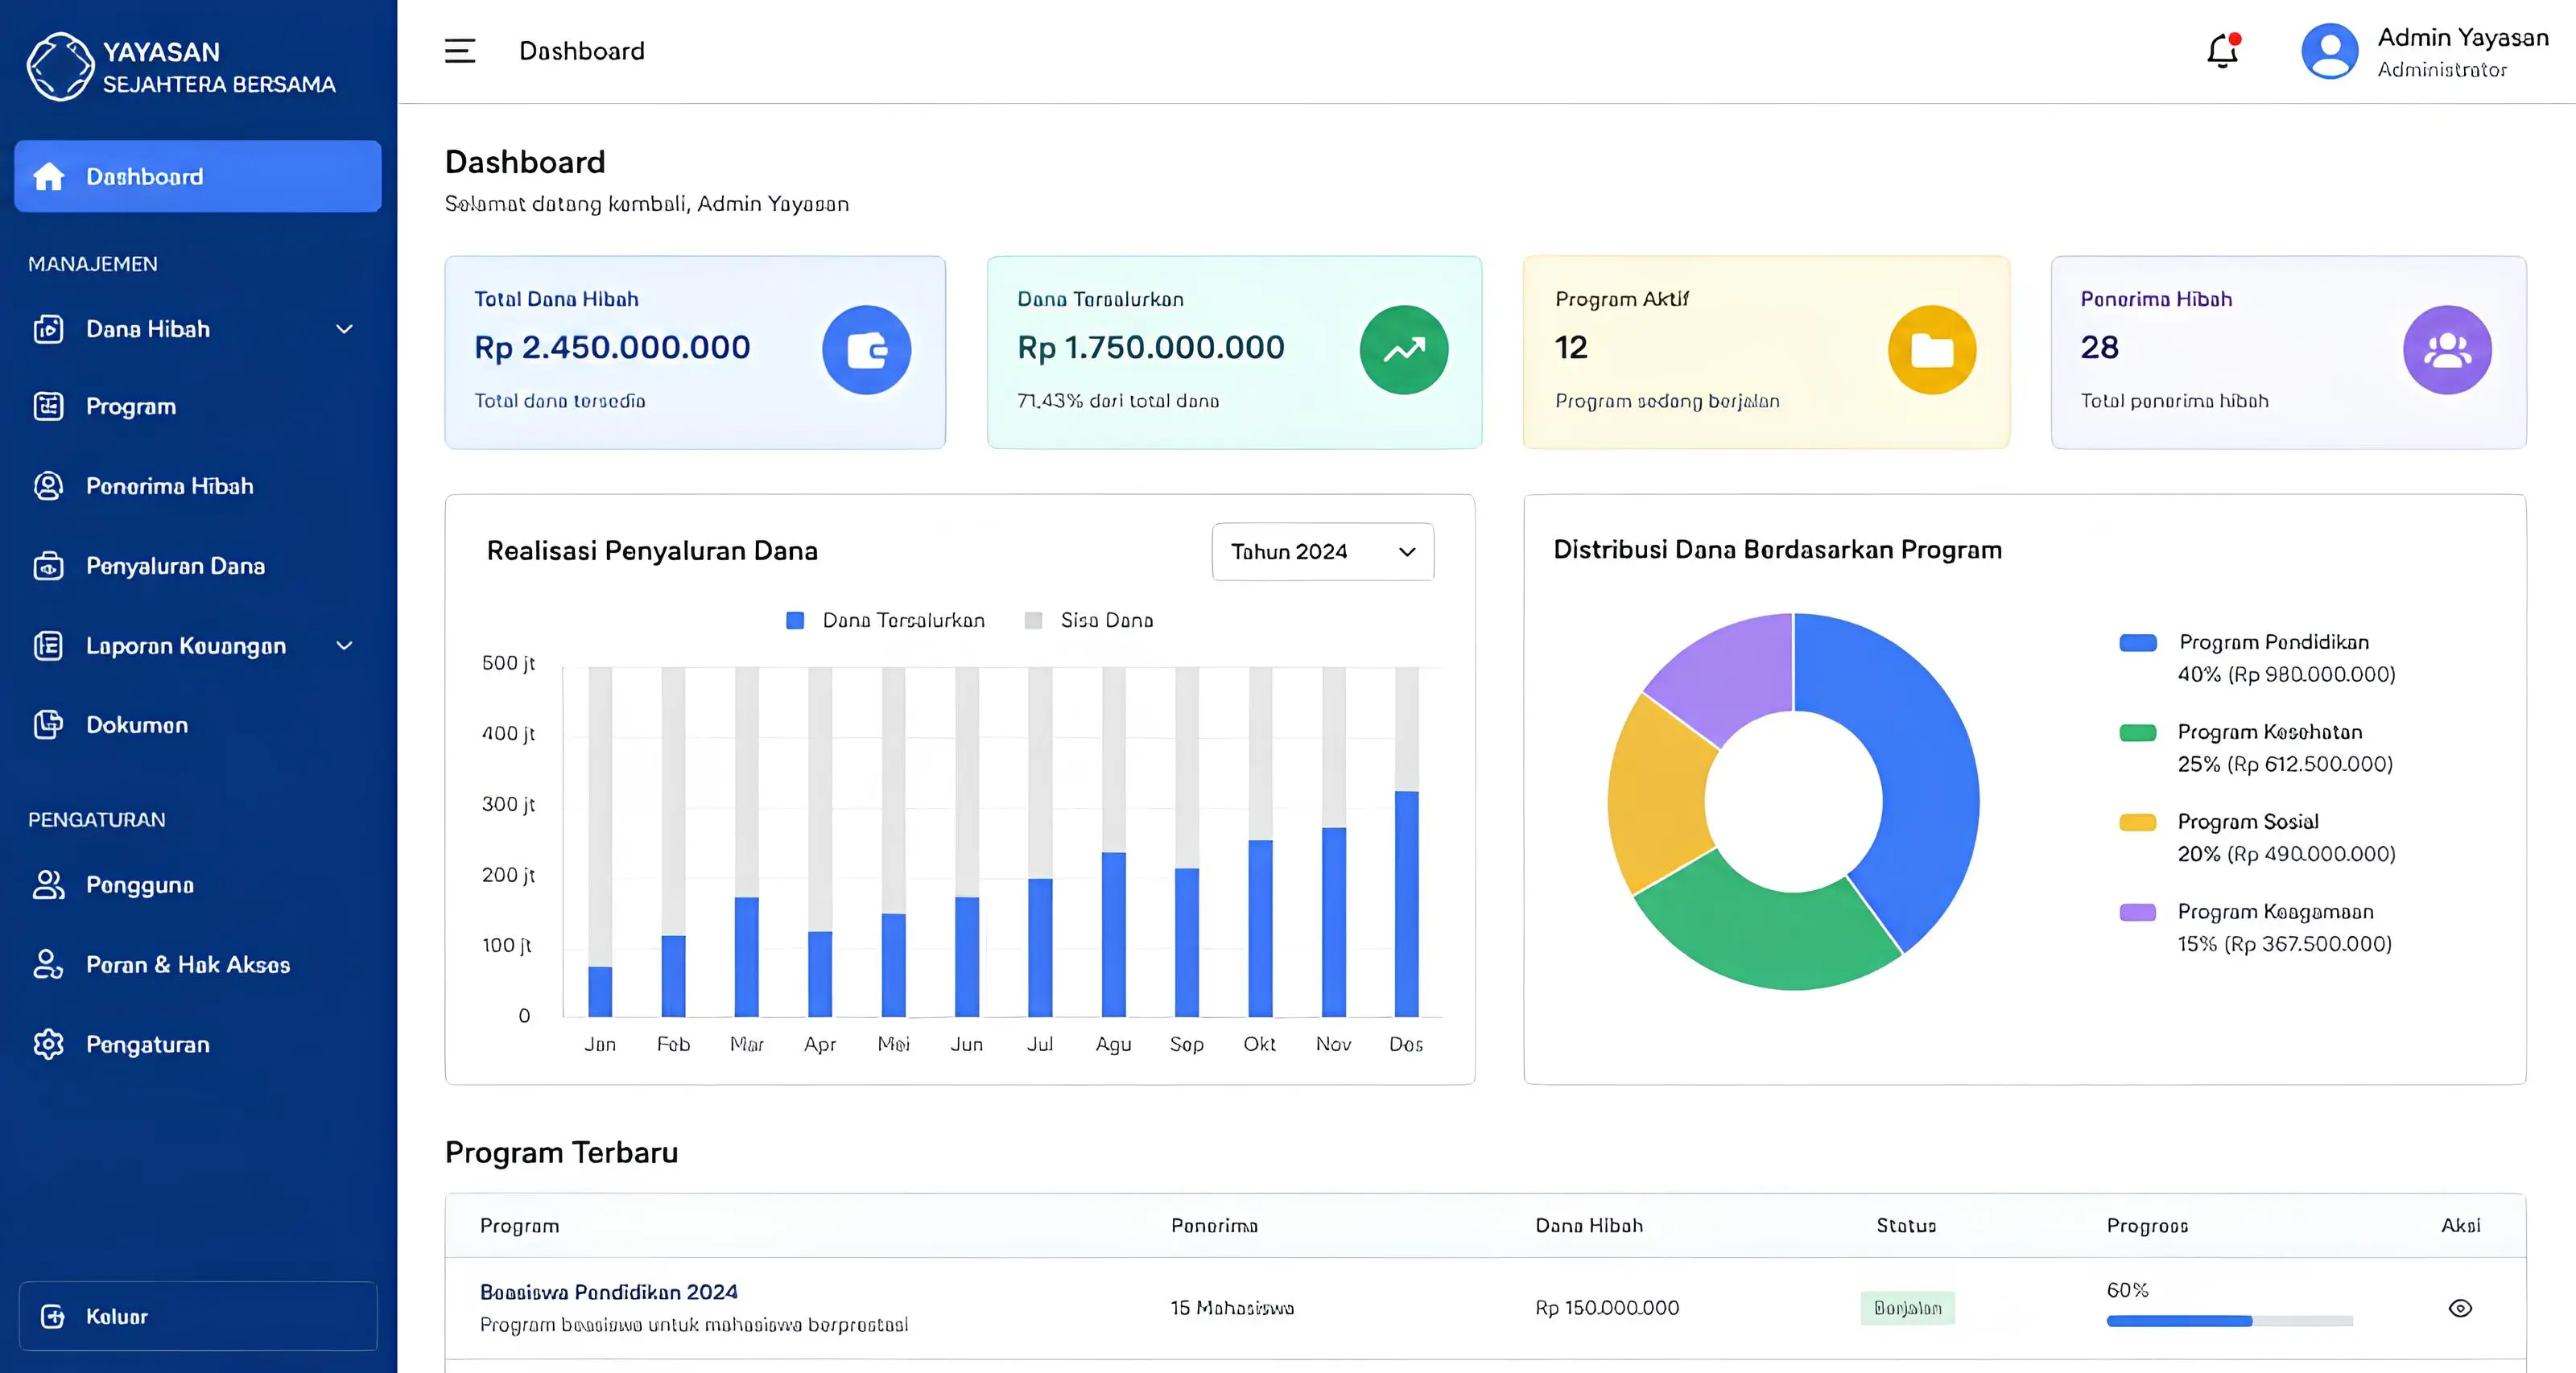Click the Berjalan status badge
2576x1373 pixels.
(x=1907, y=1308)
